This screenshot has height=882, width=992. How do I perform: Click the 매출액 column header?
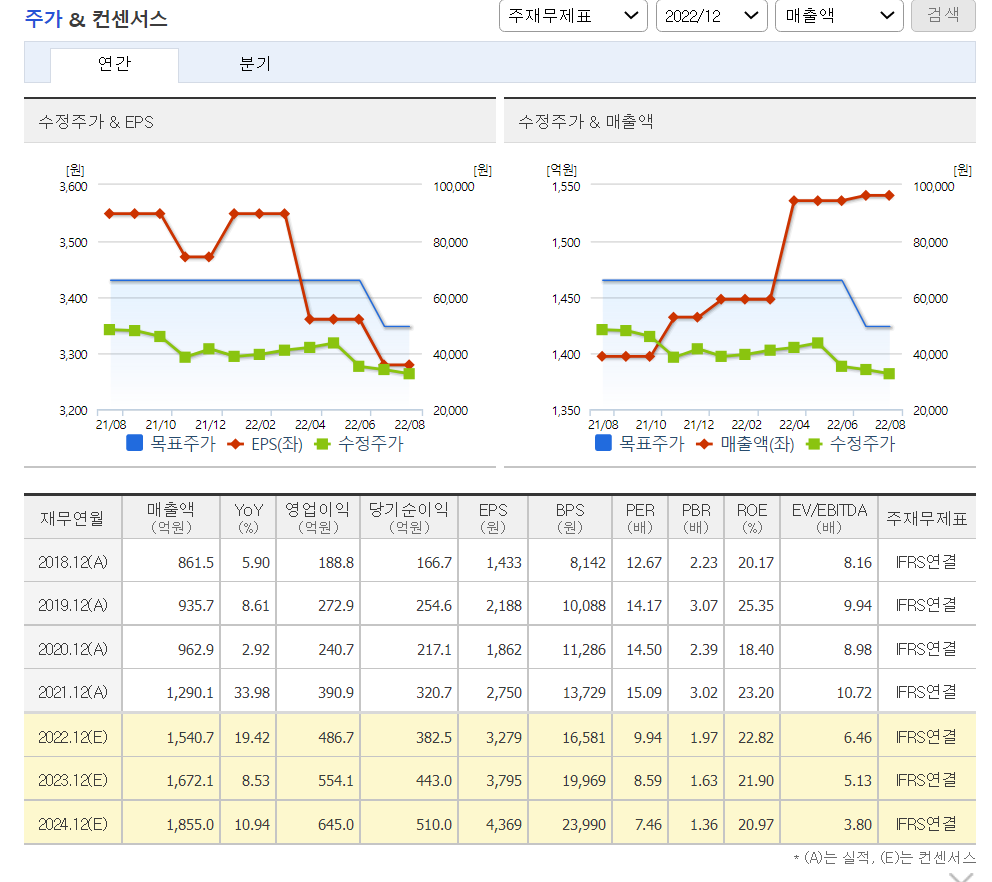click(171, 518)
